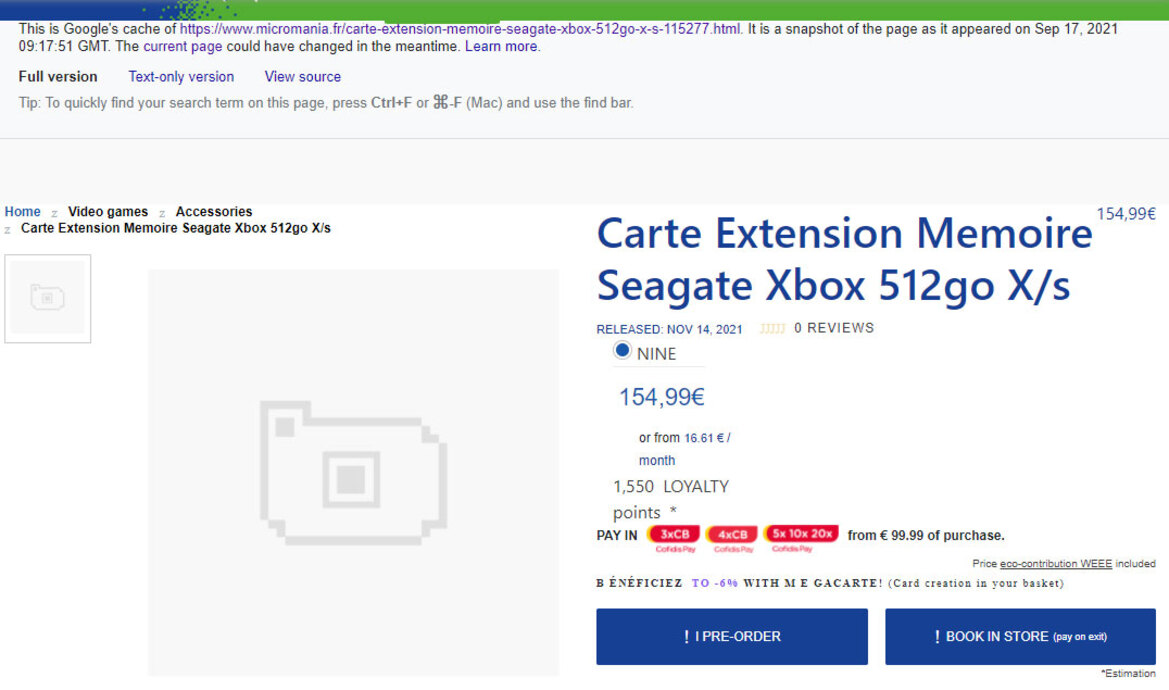Follow the 'current page' link
Image resolution: width=1169 pixels, height=690 pixels.
tap(180, 46)
